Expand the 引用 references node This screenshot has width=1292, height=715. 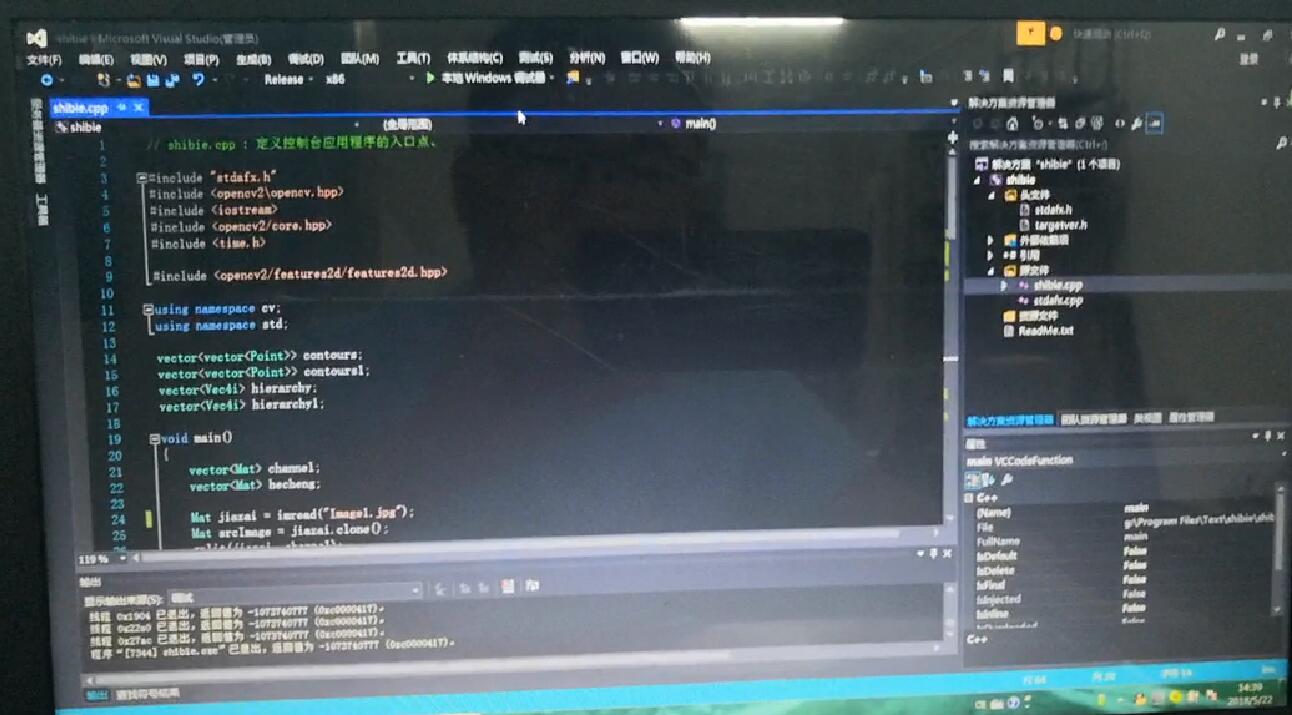(991, 256)
